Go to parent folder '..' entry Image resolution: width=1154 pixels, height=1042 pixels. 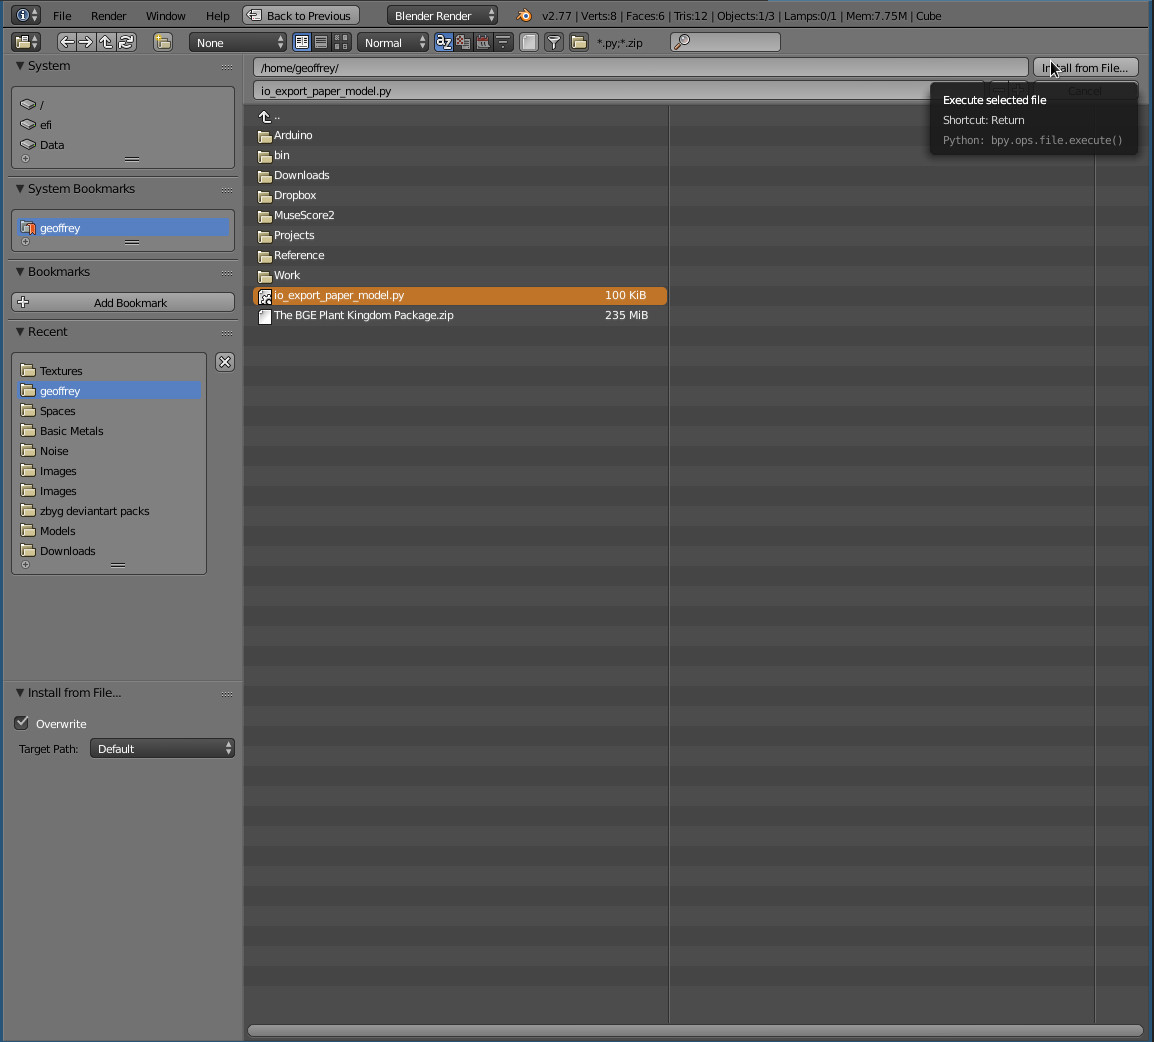coord(460,116)
